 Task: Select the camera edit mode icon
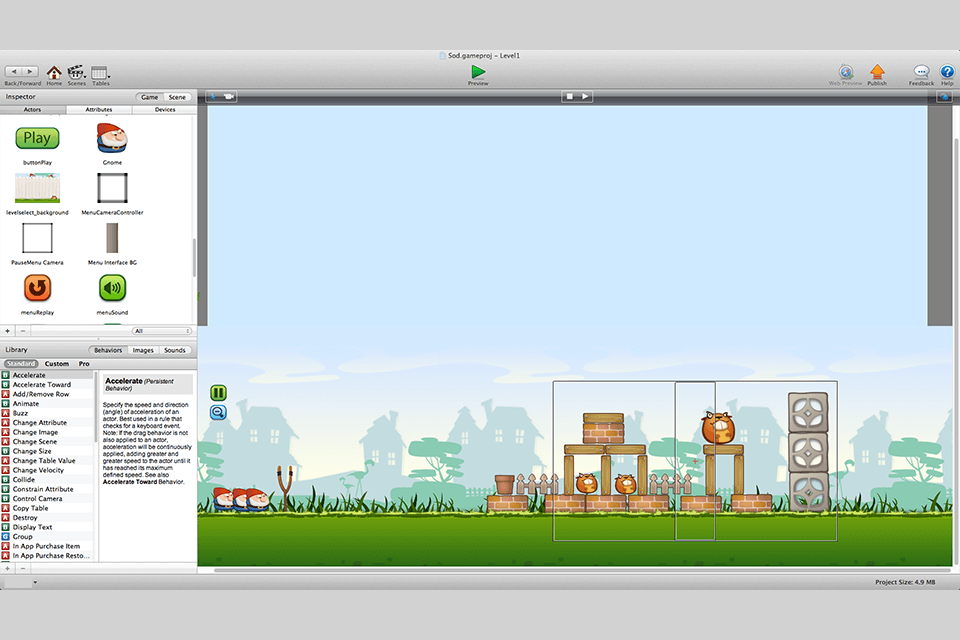[x=229, y=97]
